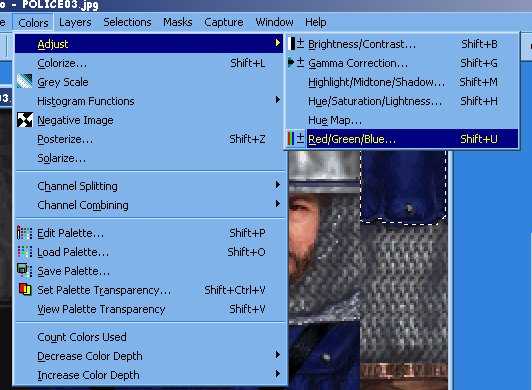This screenshot has height=390, width=532.
Task: Select Load Palette... entry
Action: [149, 252]
